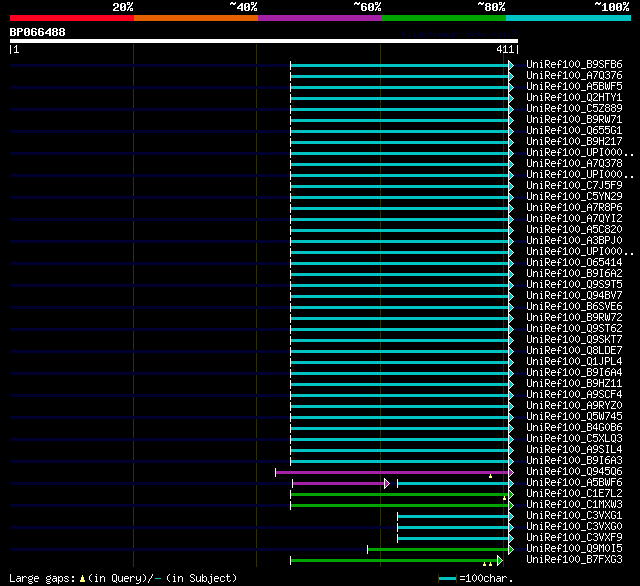Select the UniRef100_C1E7L2 label
This screenshot has height=586, width=640.
(x=574, y=494)
